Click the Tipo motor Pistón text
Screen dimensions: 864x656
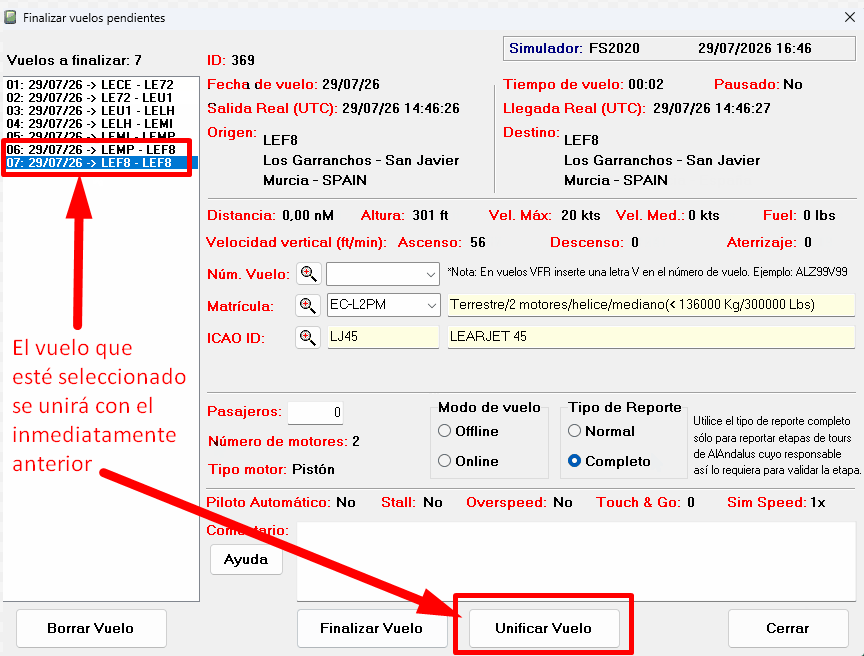(x=271, y=469)
